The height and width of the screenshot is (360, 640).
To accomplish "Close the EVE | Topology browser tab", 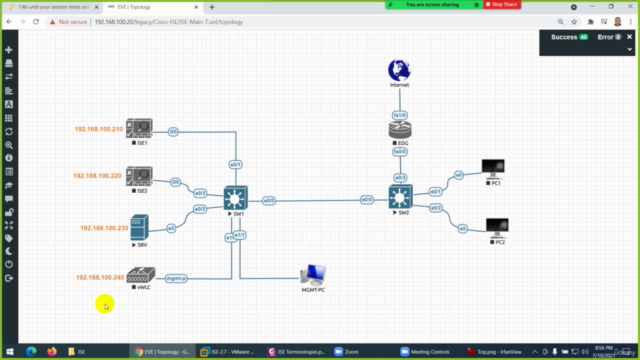I will pos(196,7).
